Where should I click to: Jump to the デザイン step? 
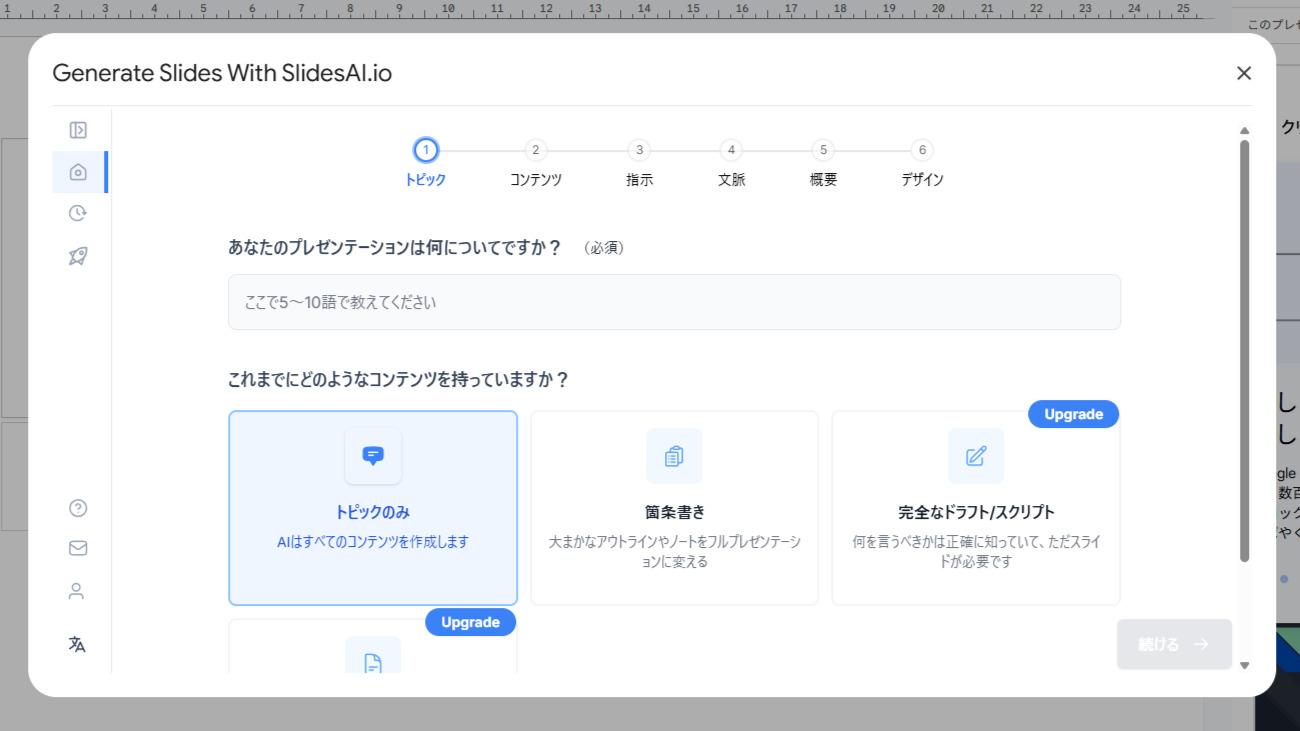tap(921, 150)
